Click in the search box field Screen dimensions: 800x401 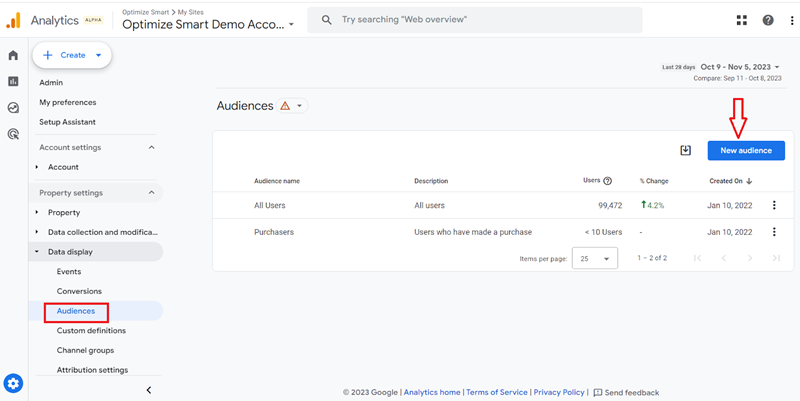[474, 20]
